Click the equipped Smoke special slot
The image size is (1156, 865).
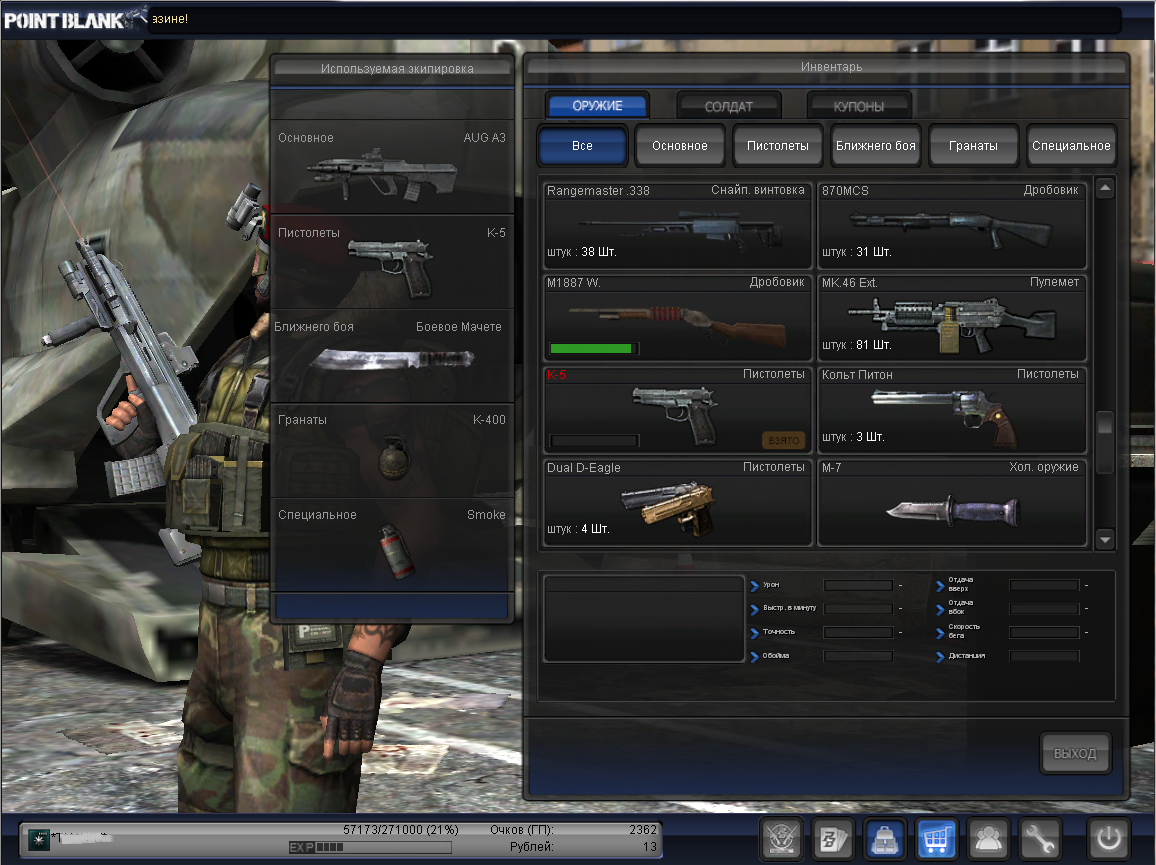coord(392,545)
